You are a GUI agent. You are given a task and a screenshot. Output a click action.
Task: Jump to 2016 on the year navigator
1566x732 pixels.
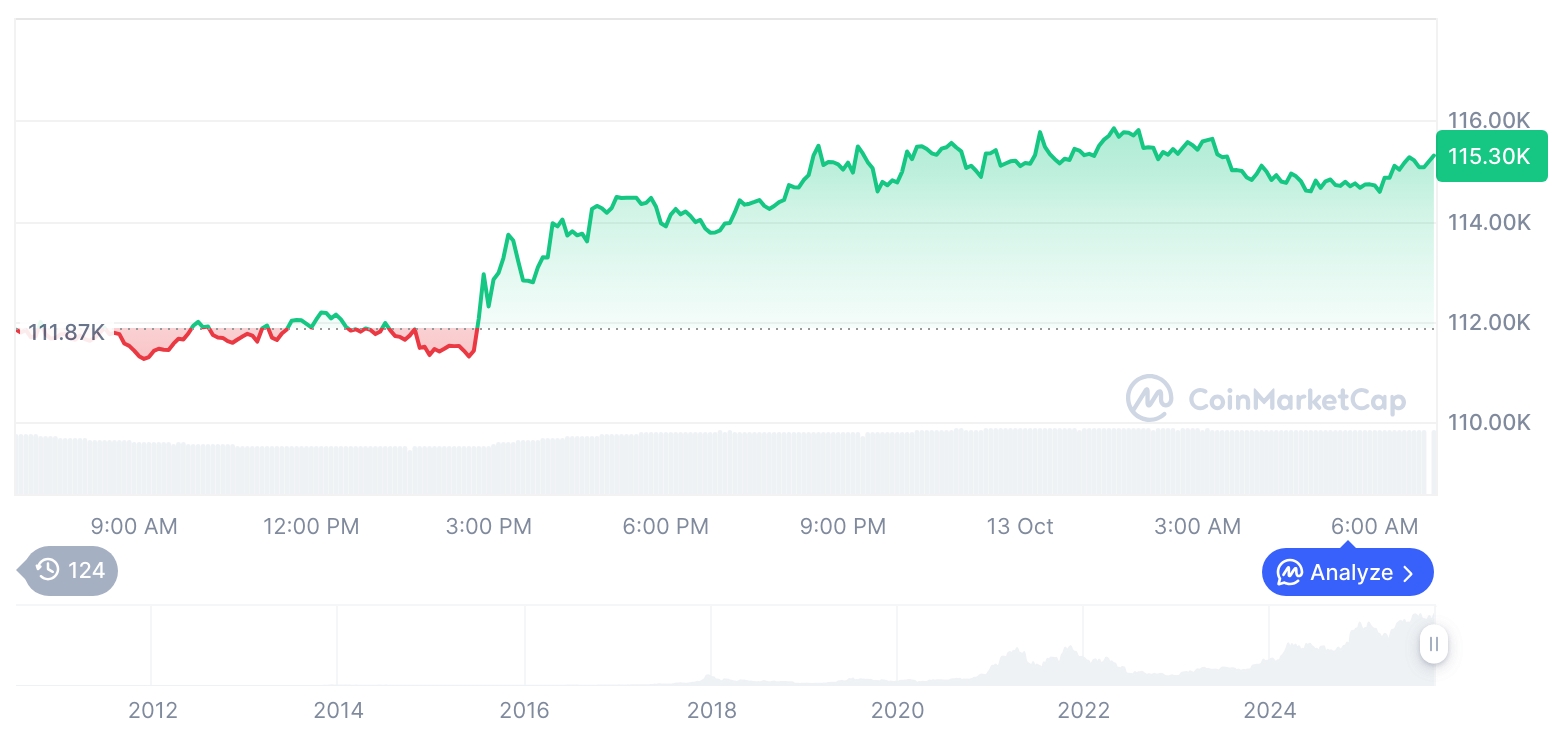point(525,711)
